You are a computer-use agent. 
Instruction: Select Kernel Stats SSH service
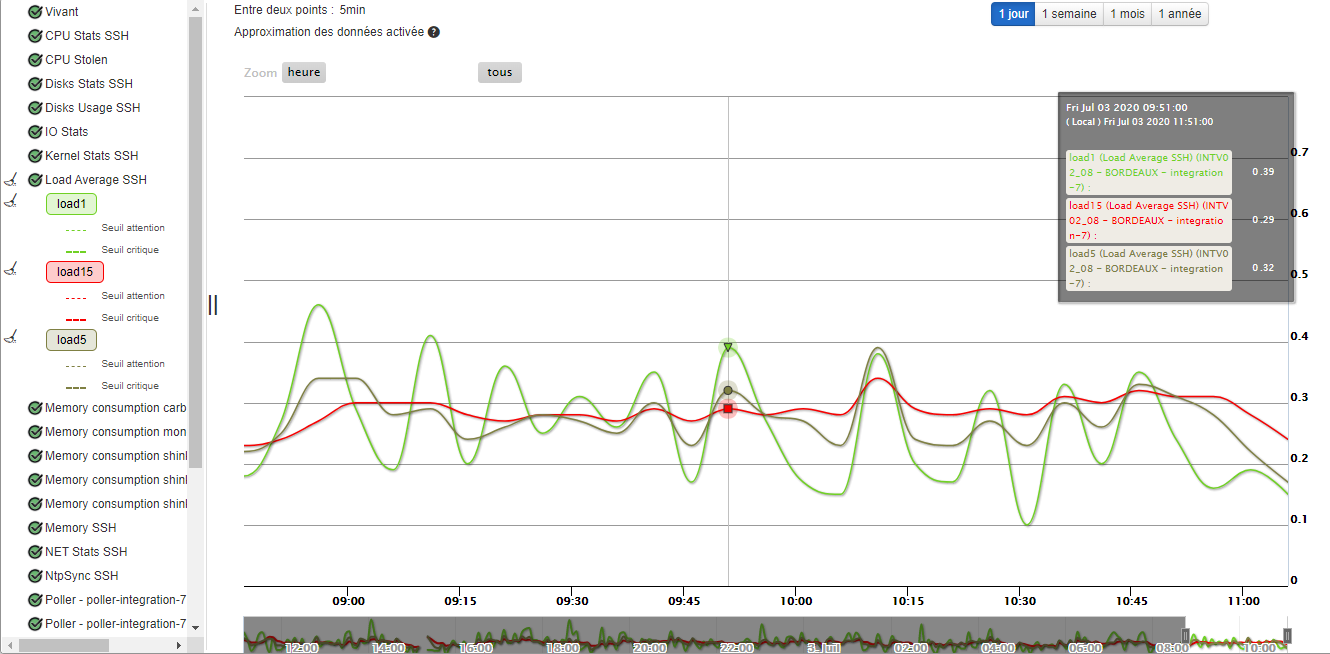tap(92, 156)
